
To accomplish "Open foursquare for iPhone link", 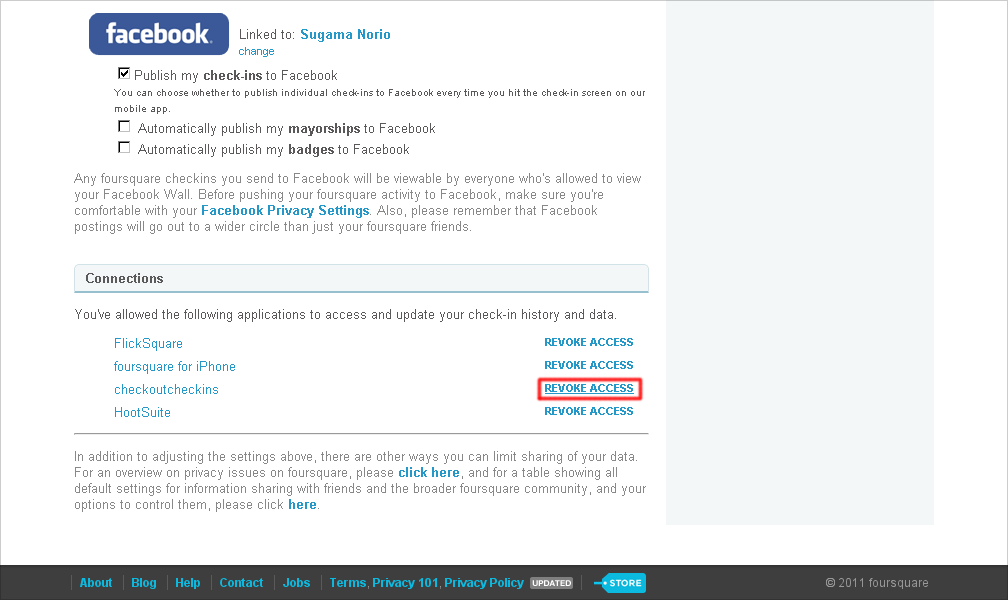I will [x=175, y=367].
